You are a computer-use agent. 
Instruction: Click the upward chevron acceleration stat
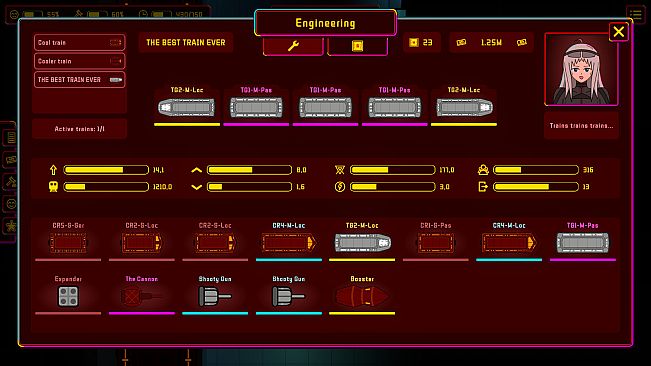tap(196, 170)
